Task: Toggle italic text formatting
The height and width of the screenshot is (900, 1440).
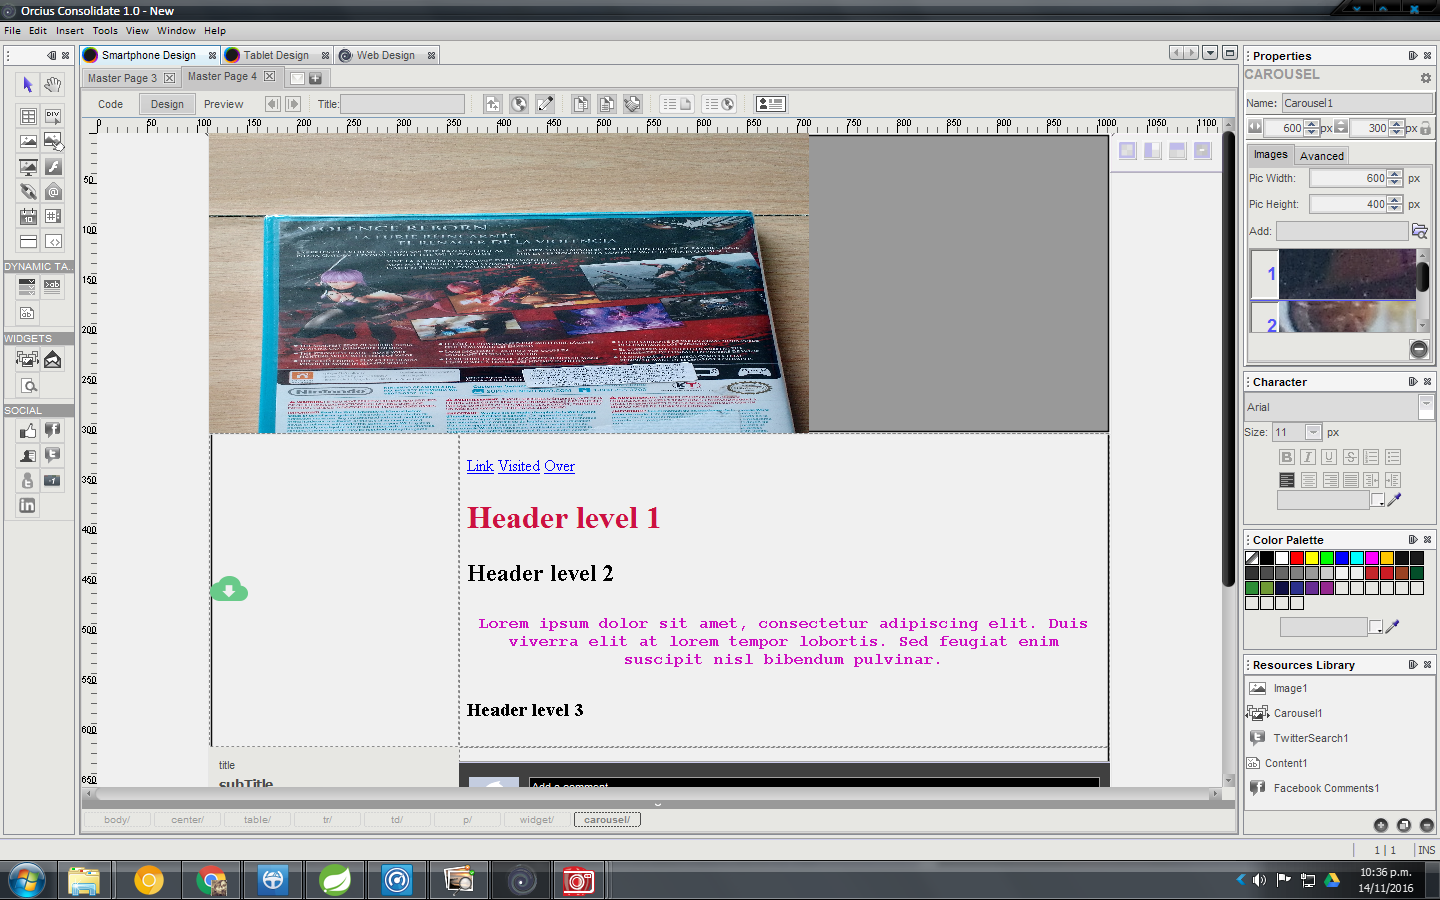Action: pos(1308,457)
